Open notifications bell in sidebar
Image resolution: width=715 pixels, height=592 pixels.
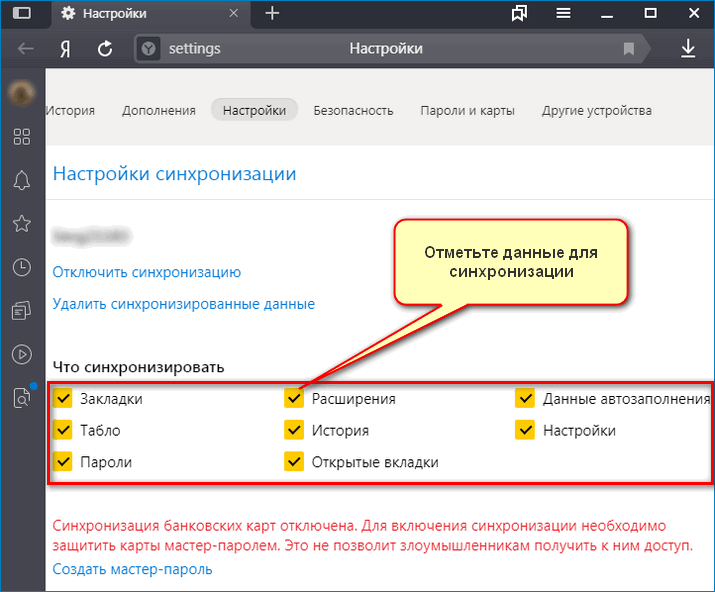point(21,180)
